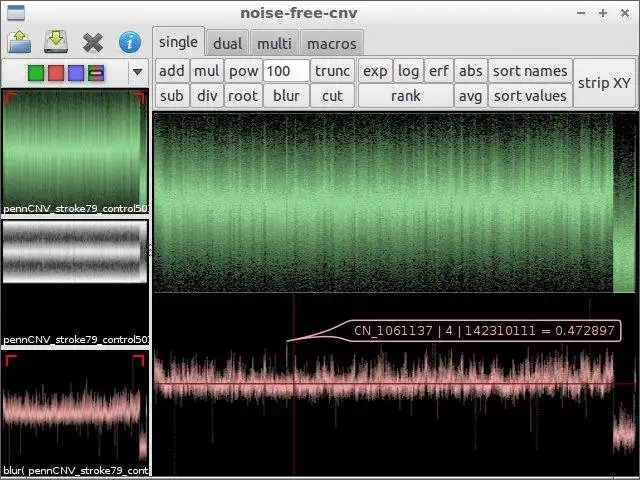Click the sub button

[x=172, y=96]
